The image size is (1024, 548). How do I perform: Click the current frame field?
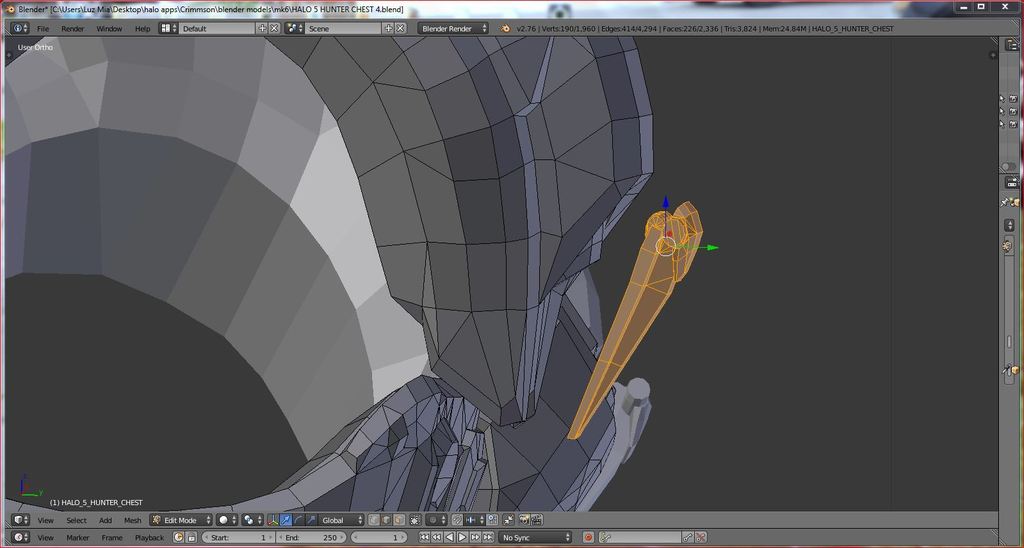coord(379,537)
